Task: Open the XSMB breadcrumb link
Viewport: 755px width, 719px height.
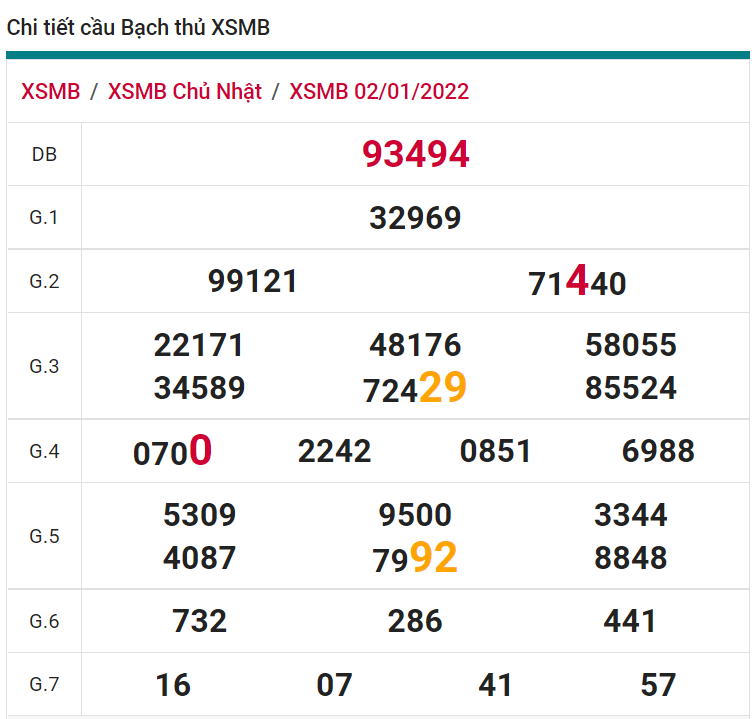Action: (50, 92)
